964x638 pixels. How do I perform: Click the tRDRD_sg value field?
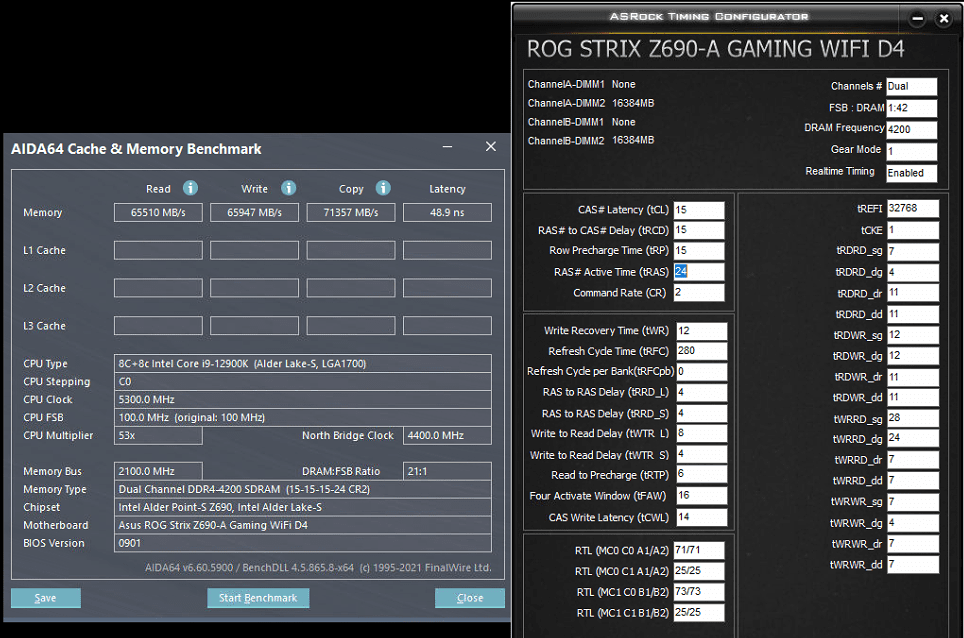[x=913, y=251]
